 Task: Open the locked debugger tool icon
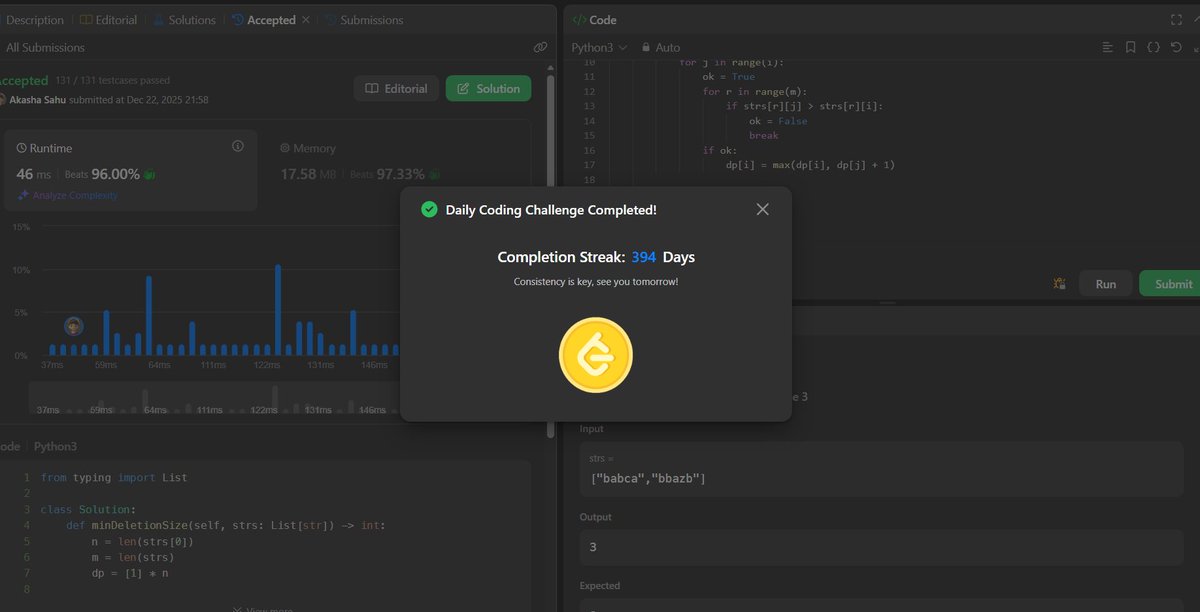(x=1059, y=283)
